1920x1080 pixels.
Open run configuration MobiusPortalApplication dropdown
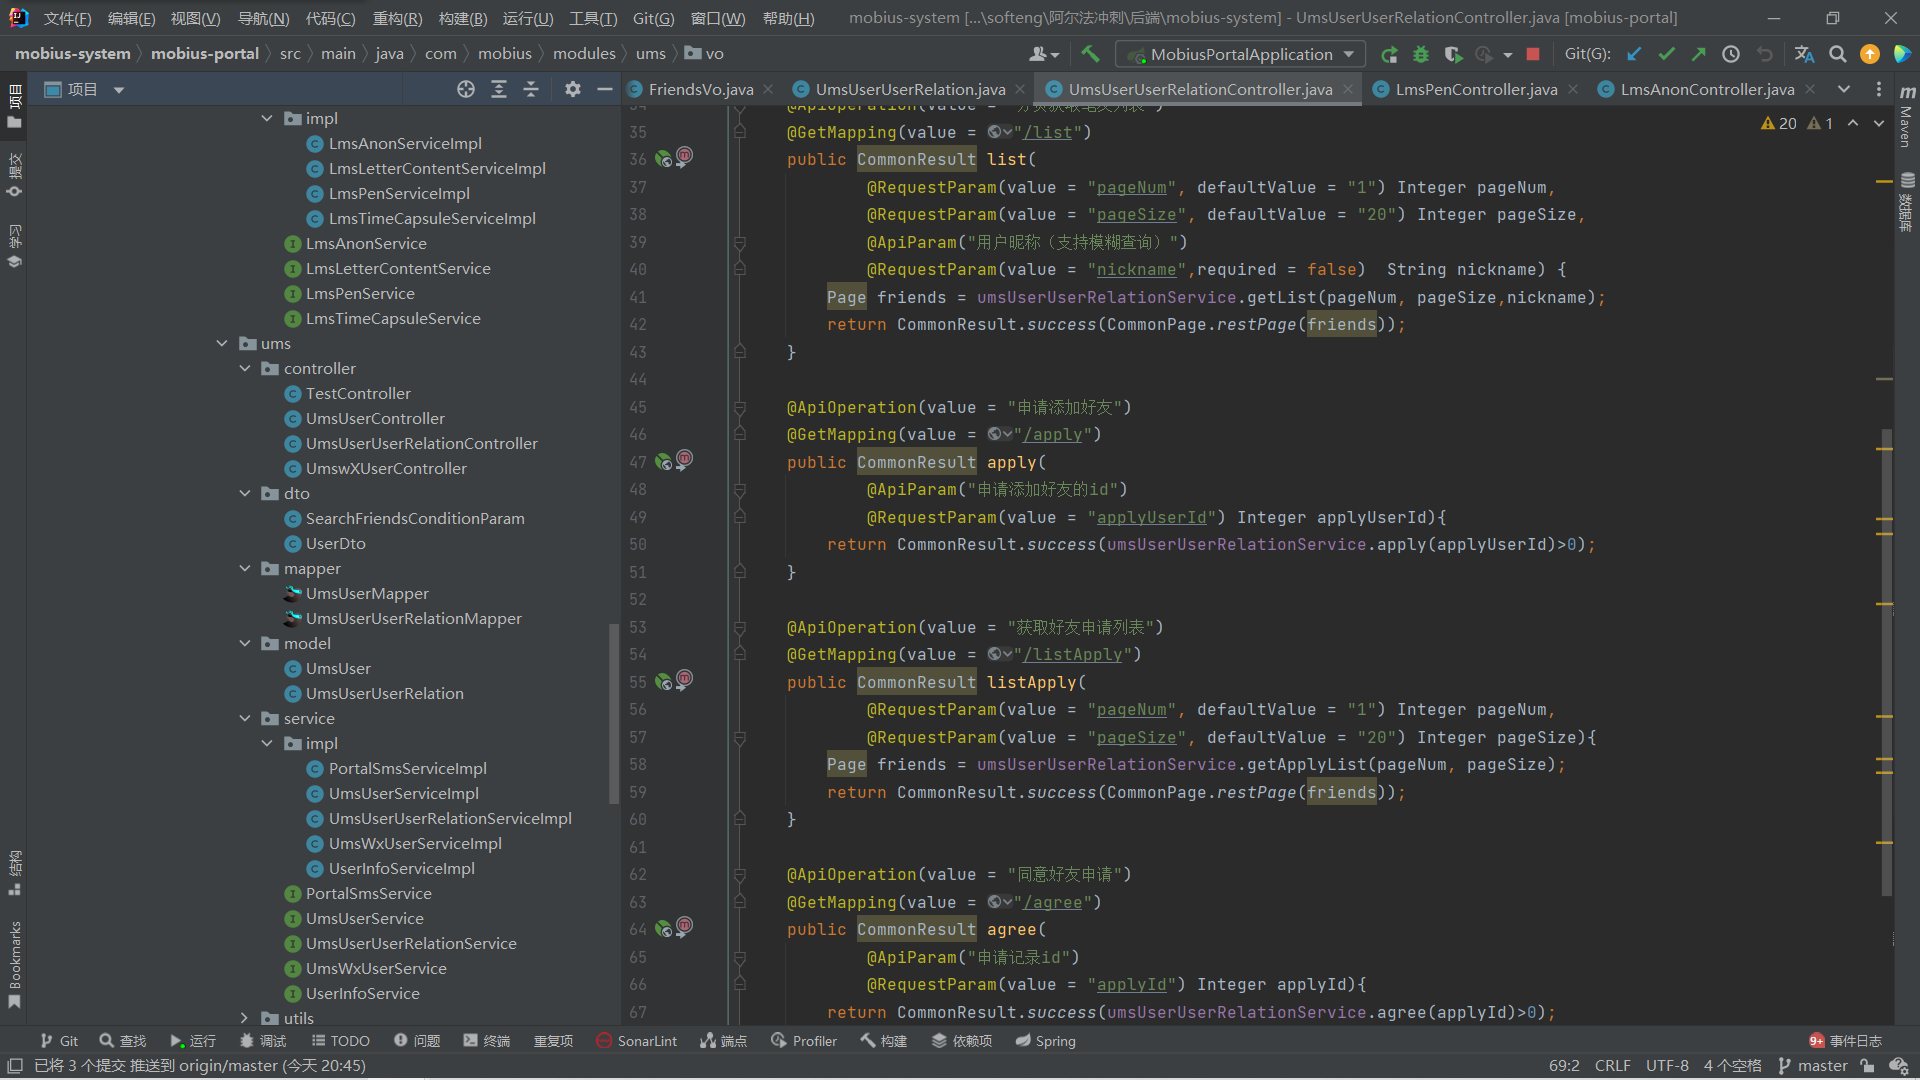pos(1240,54)
